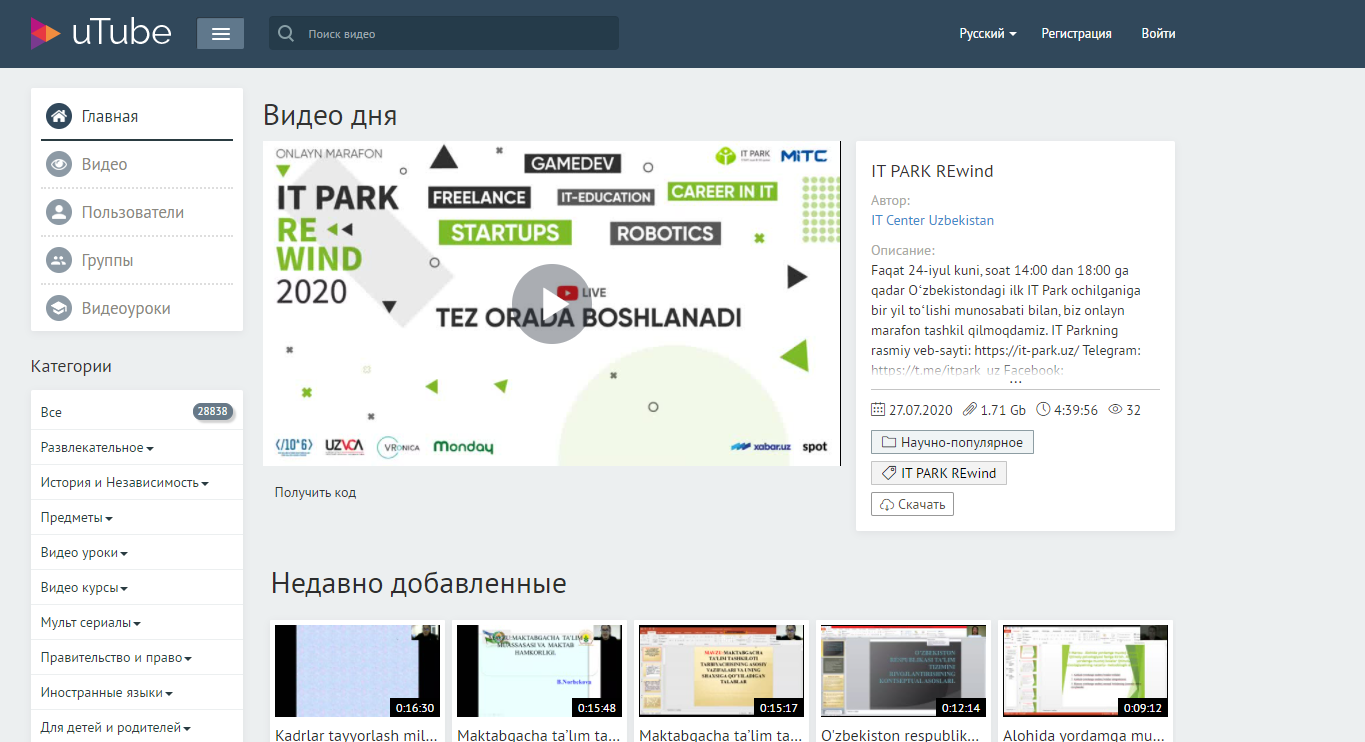Open Главная menu item
1365x742 pixels.
click(x=139, y=116)
